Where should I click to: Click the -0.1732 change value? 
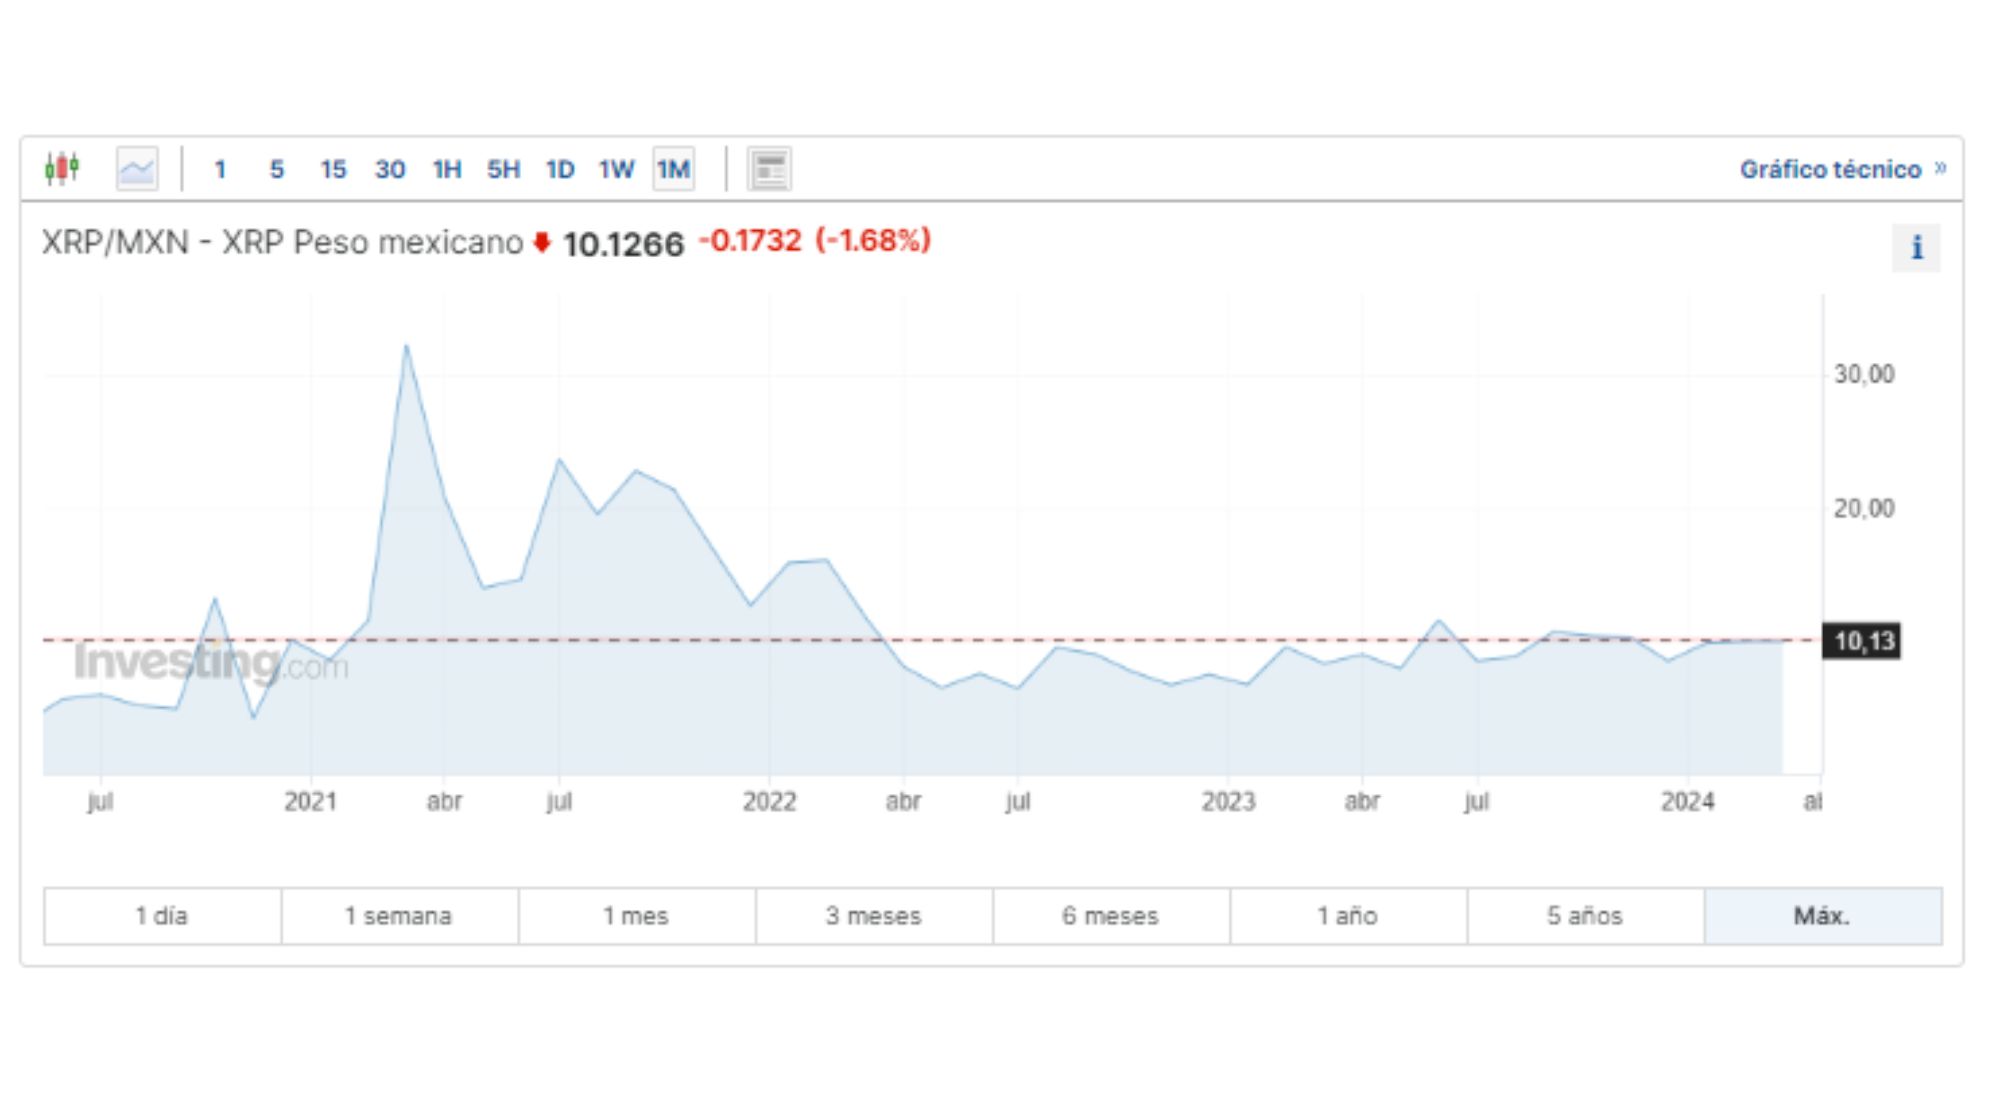[750, 240]
